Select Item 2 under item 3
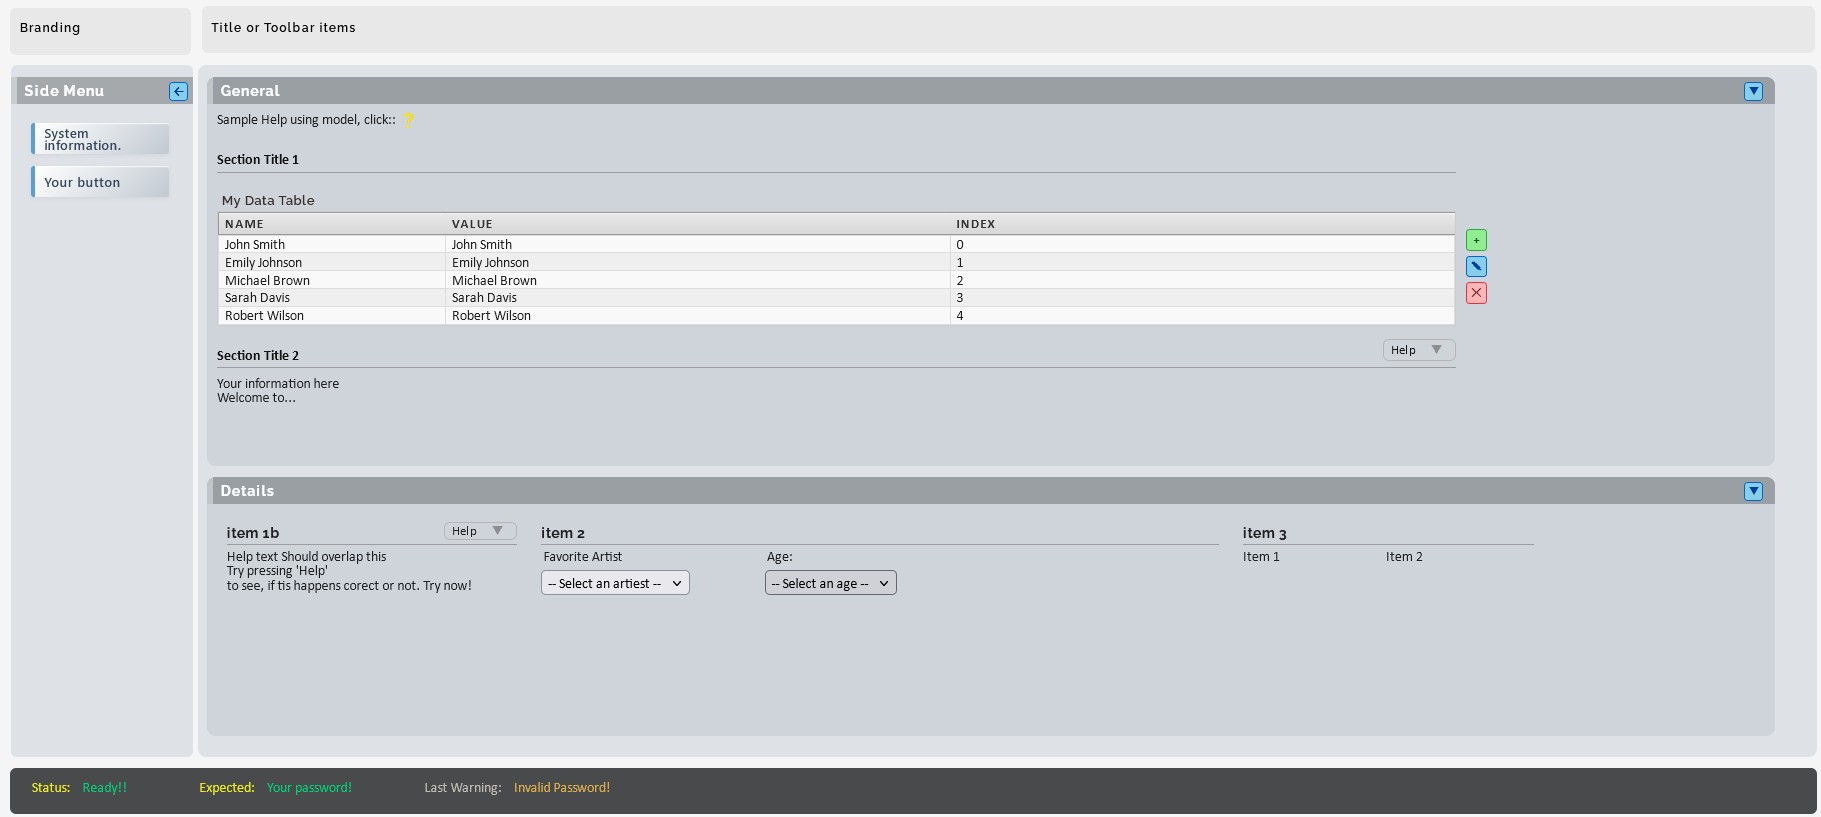 click(x=1404, y=557)
